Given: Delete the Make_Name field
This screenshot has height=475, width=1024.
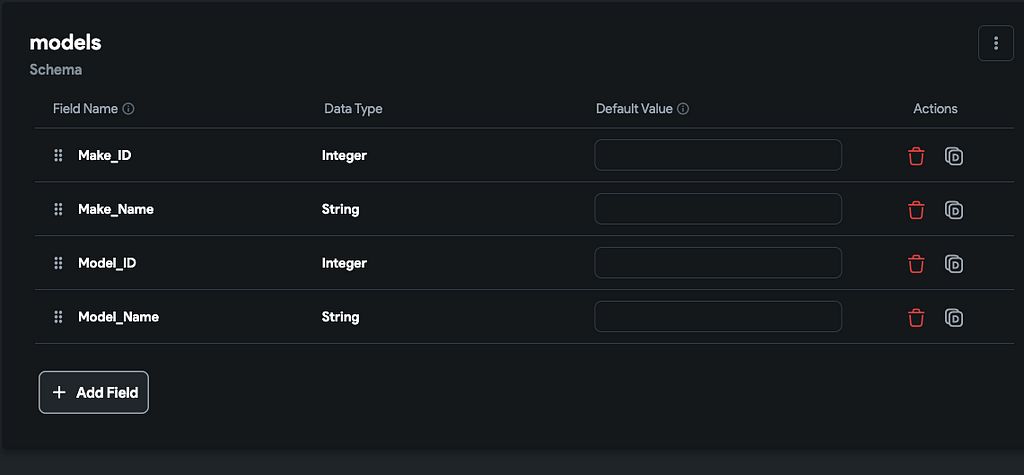Looking at the screenshot, I should click(x=915, y=210).
